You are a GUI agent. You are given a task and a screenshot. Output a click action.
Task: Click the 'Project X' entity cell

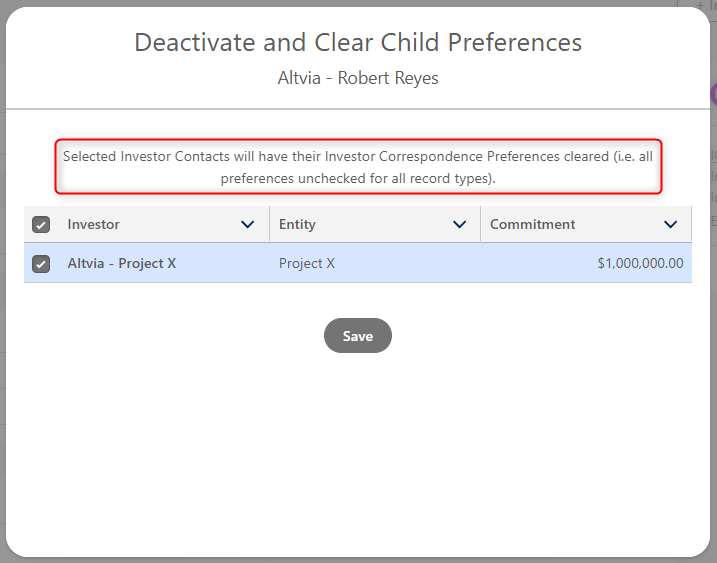click(x=307, y=263)
